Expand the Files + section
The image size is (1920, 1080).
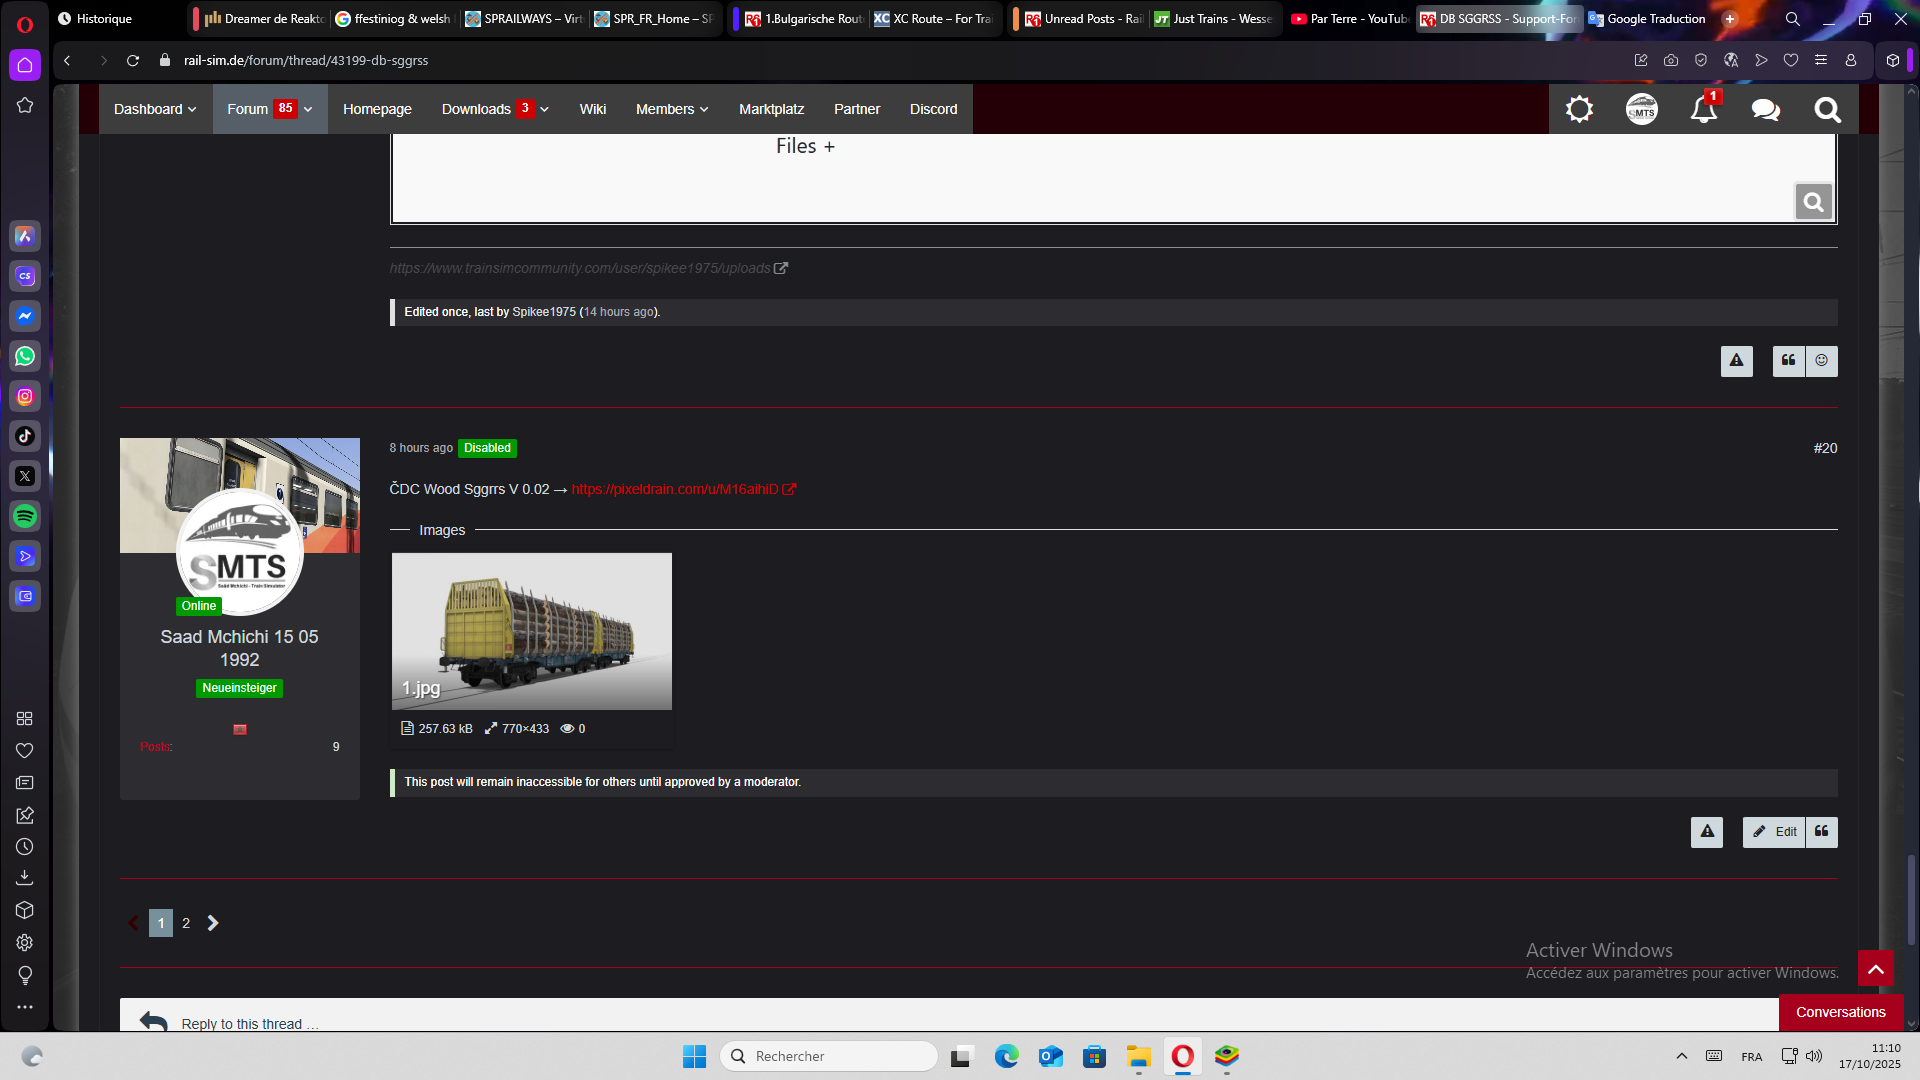point(805,146)
